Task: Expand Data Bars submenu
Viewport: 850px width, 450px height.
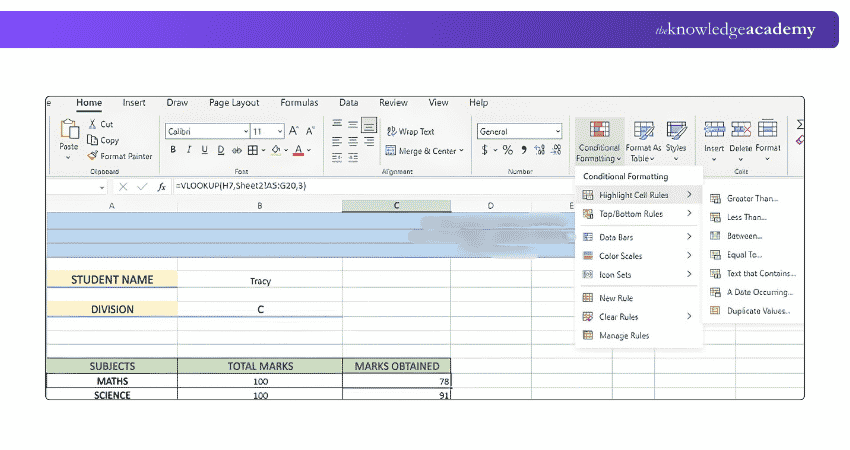Action: (x=638, y=237)
